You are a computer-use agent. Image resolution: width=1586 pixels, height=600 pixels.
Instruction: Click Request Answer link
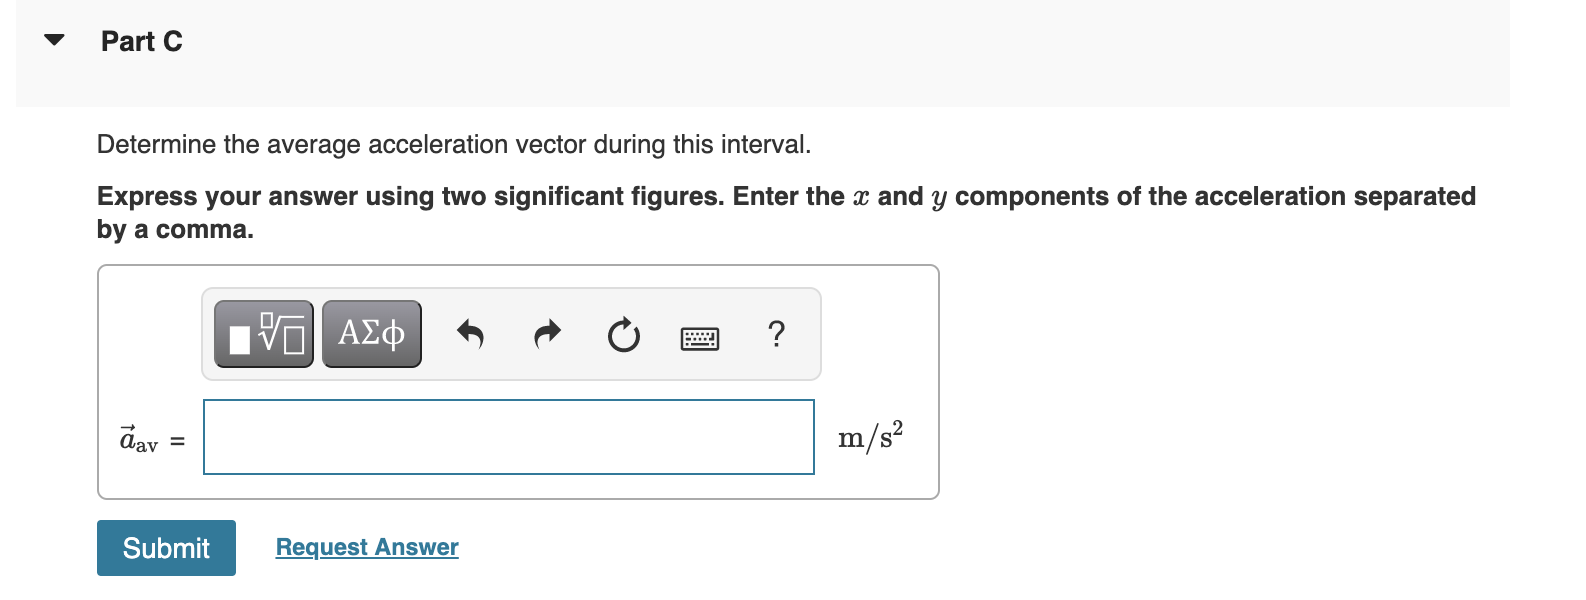click(x=366, y=547)
